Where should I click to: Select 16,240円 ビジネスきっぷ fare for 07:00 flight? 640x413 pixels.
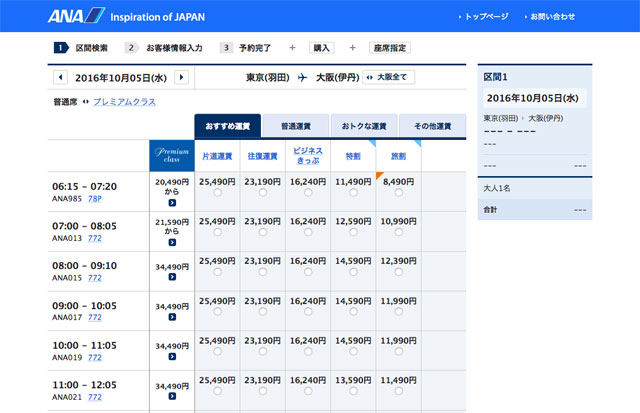[308, 233]
